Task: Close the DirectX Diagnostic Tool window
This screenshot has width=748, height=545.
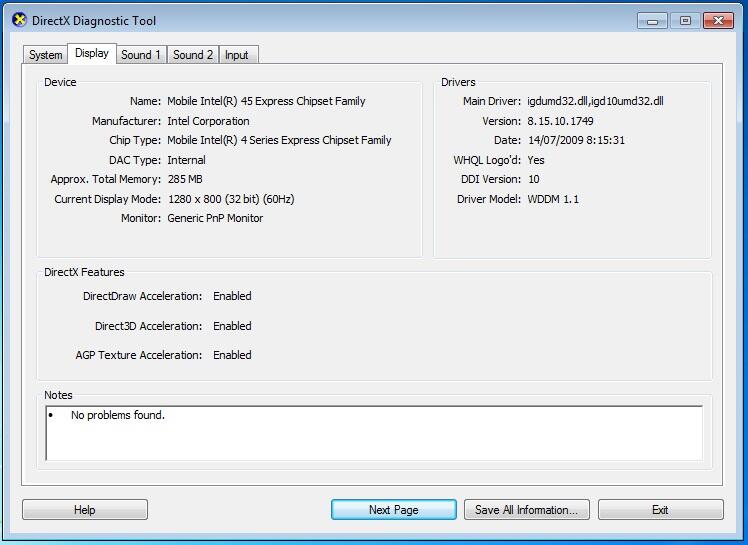Action: click(718, 21)
